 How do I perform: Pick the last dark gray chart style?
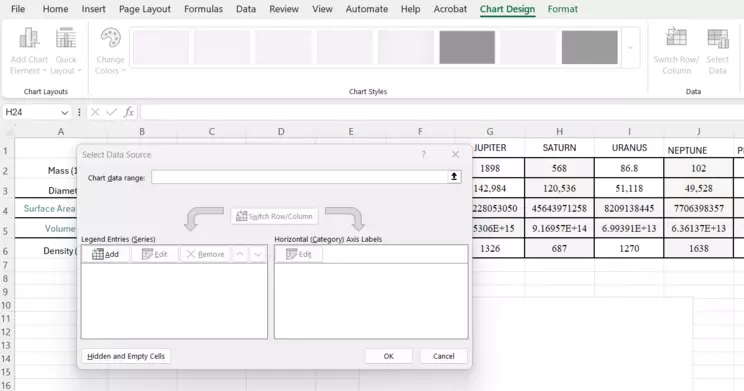pyautogui.click(x=590, y=47)
